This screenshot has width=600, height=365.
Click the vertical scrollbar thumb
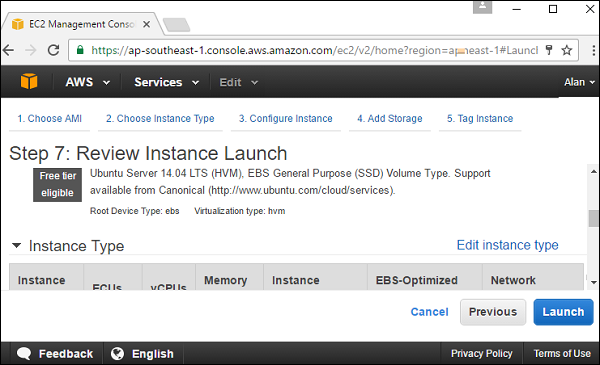point(593,218)
